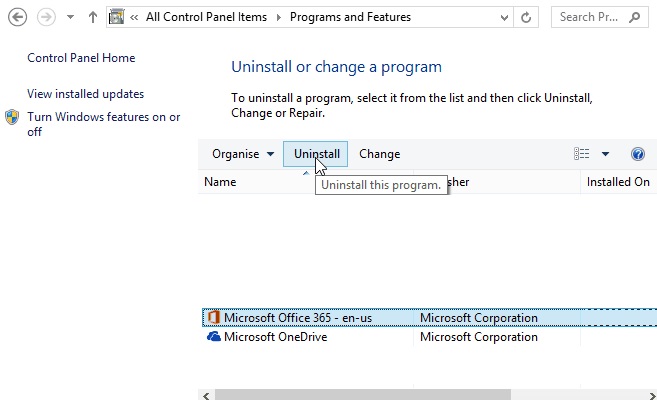The image size is (657, 400).
Task: Click Microsoft Corporation publisher for Office 365
Action: (479, 318)
